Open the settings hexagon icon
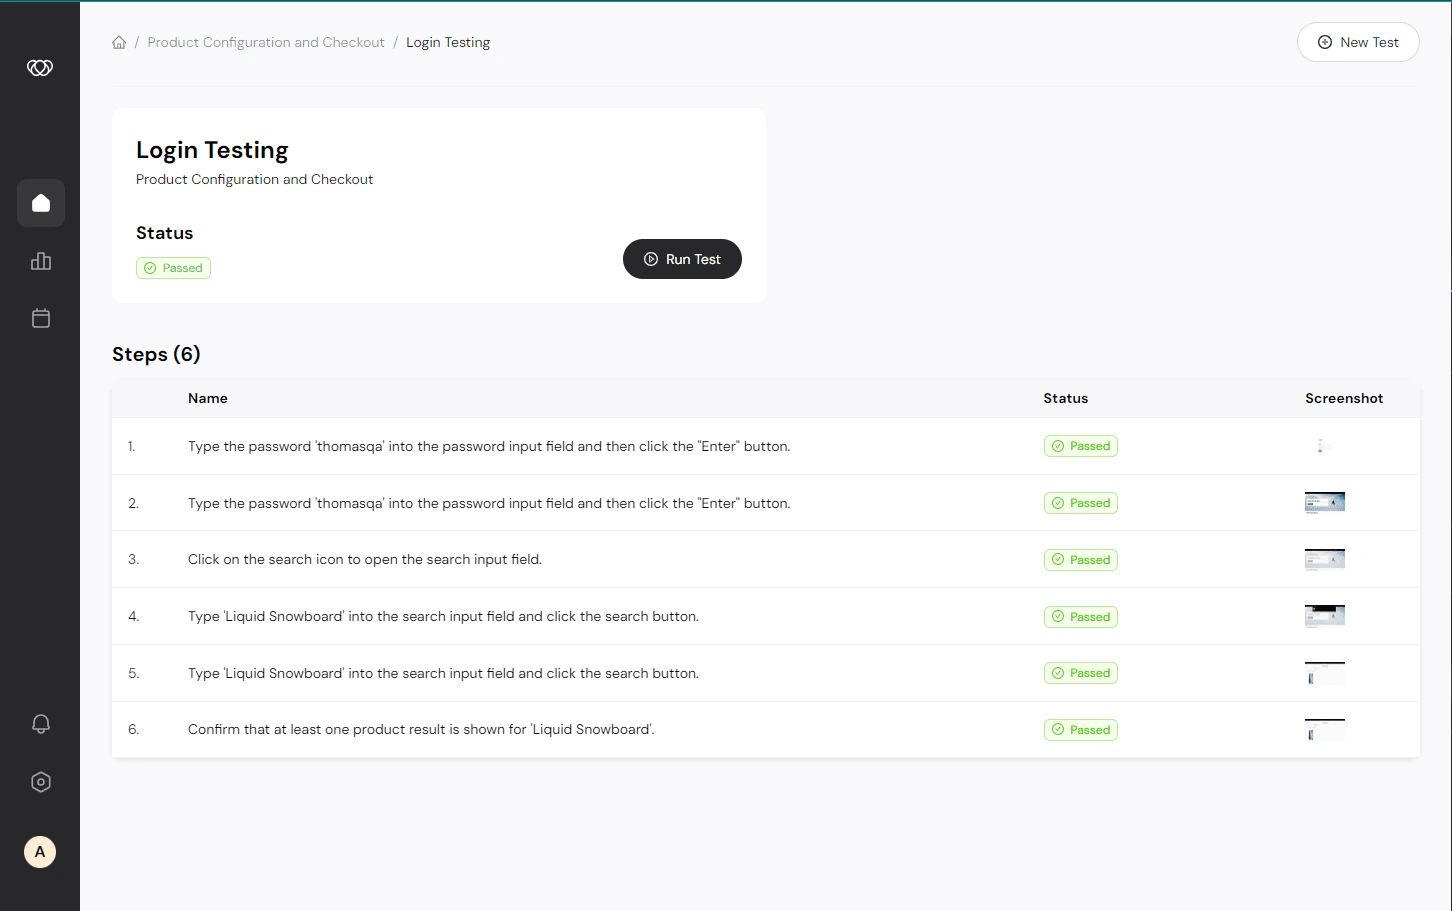The width and height of the screenshot is (1452, 911). [x=41, y=782]
